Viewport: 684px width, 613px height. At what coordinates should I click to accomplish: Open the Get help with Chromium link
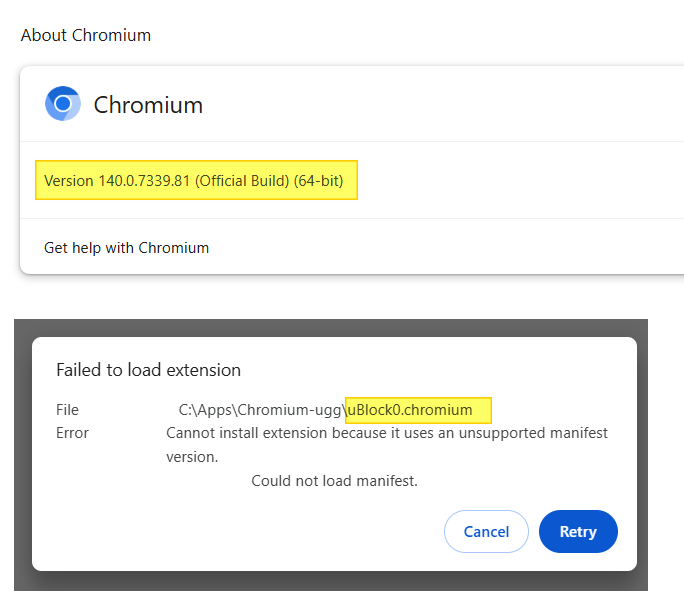point(127,248)
